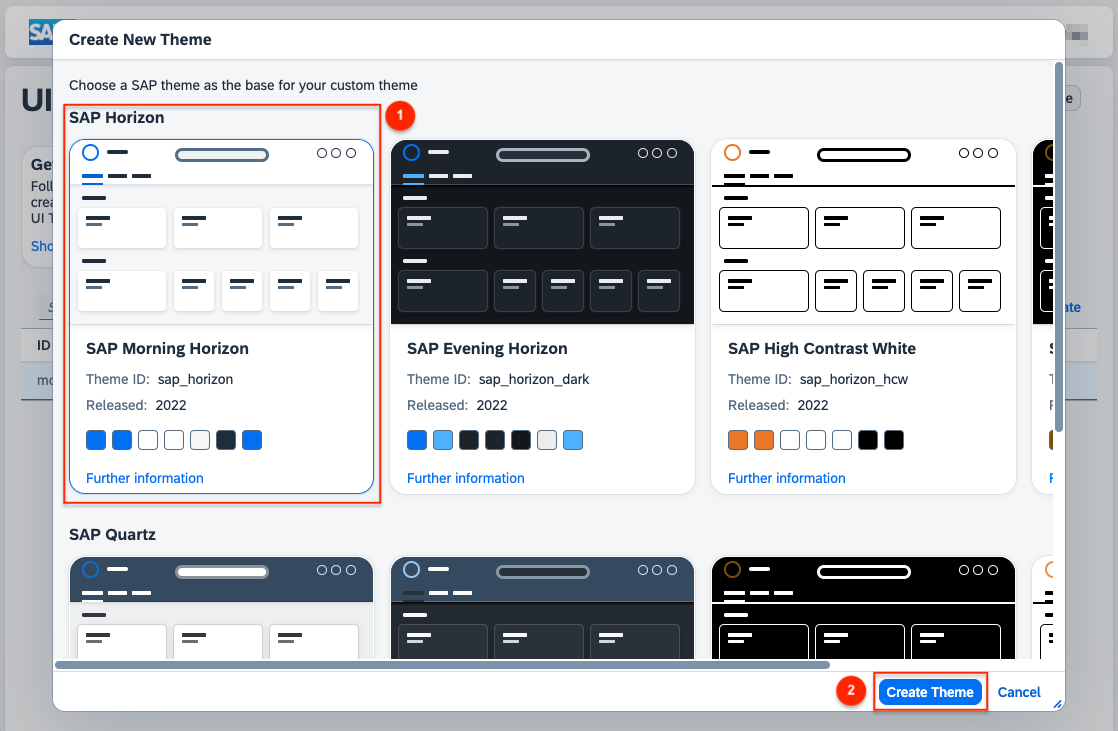Choose the SAP Quartz high contrast black thumbnail
Image resolution: width=1118 pixels, height=731 pixels.
[x=863, y=608]
